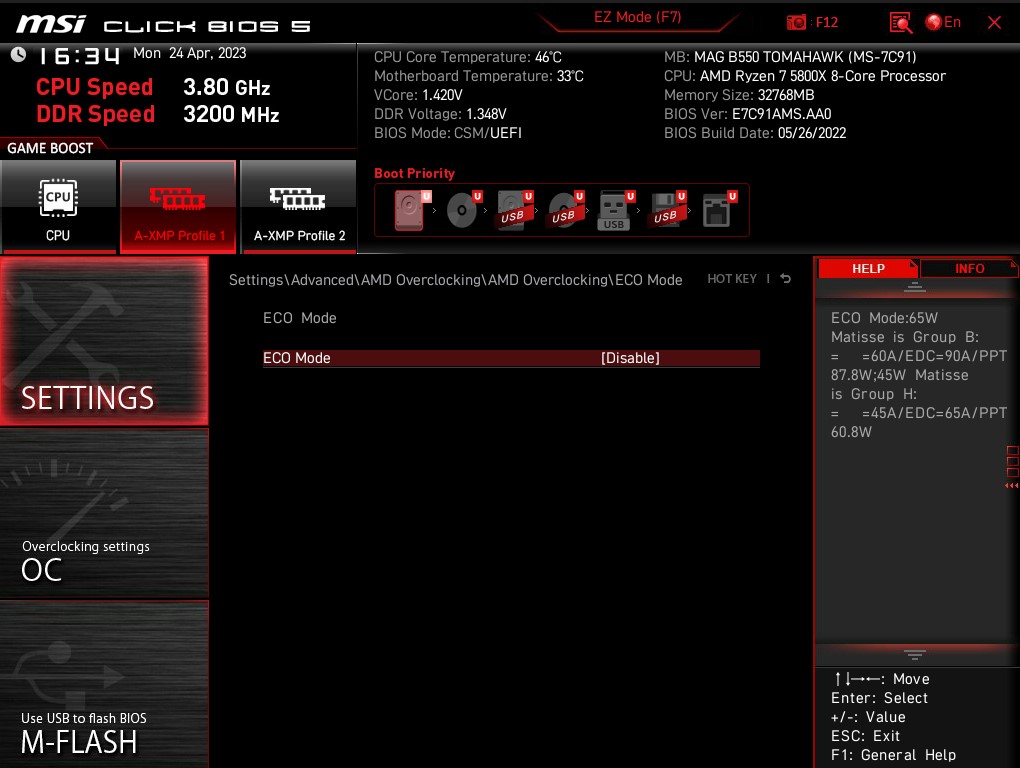The height and width of the screenshot is (768, 1020).
Task: Open the favorites search icon in title bar
Action: click(x=899, y=21)
